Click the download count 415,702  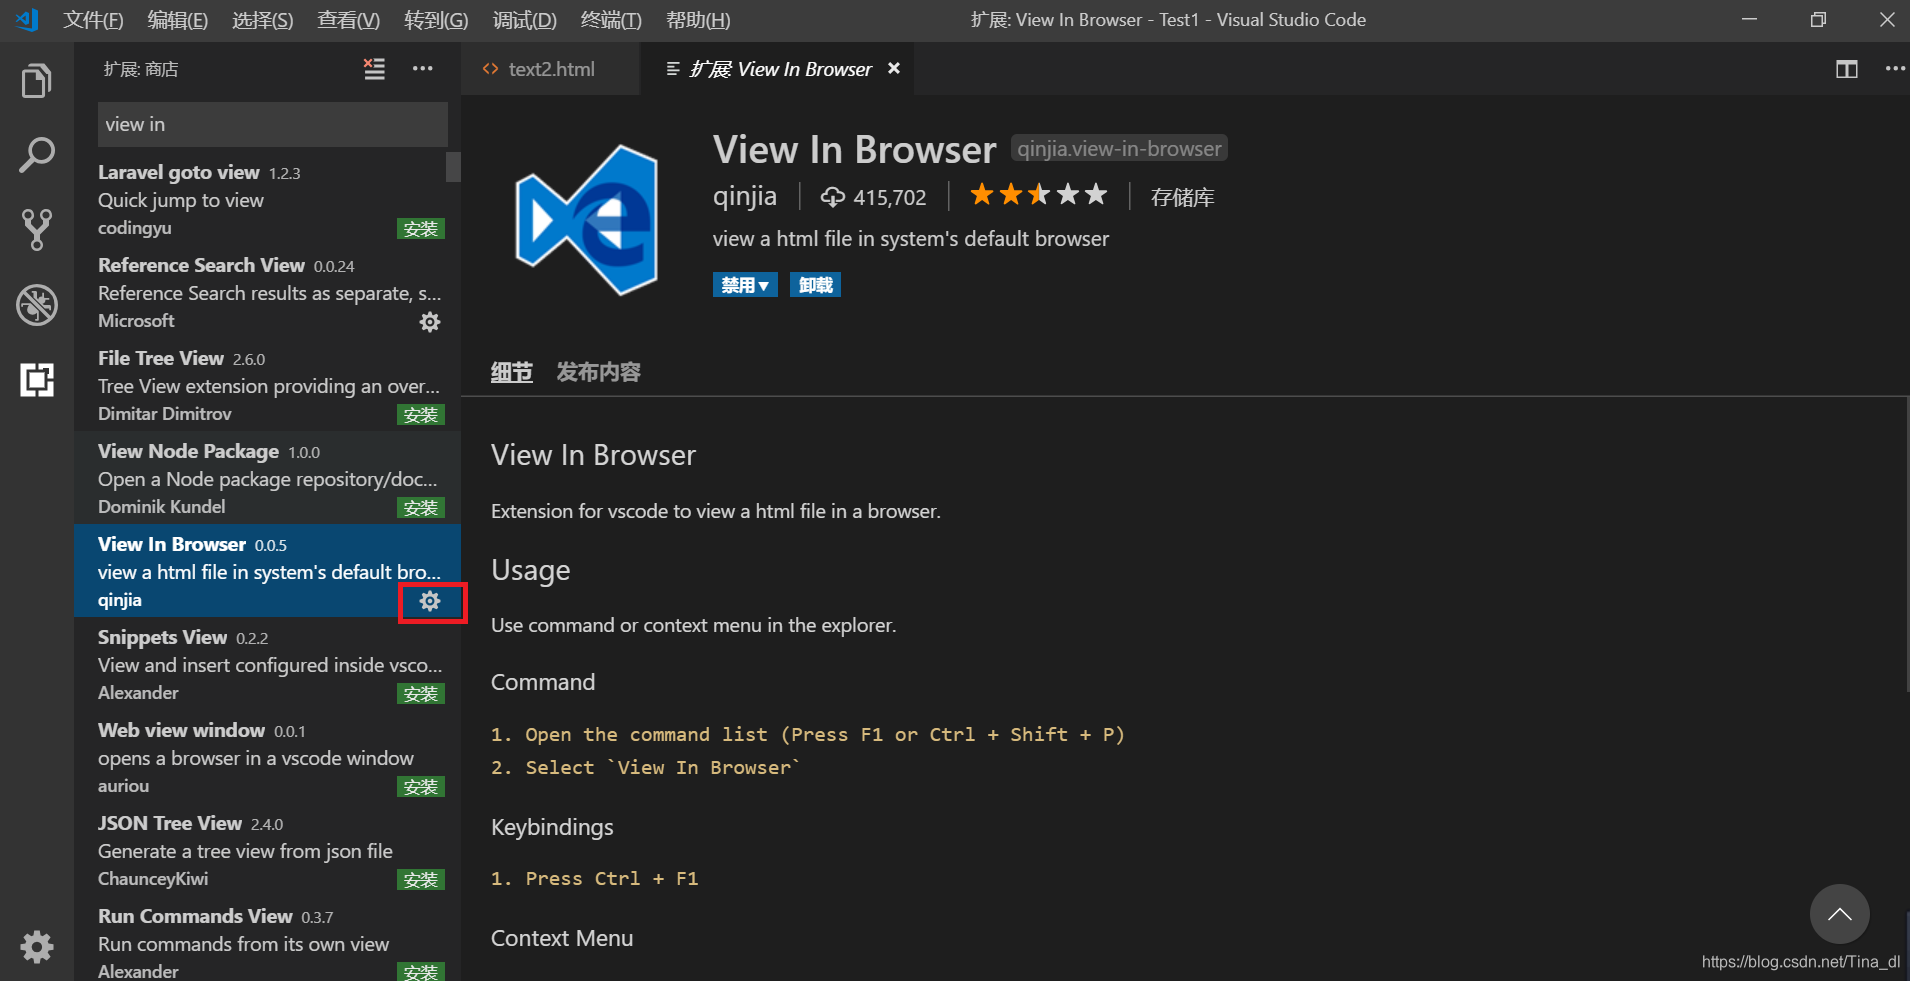(x=874, y=197)
